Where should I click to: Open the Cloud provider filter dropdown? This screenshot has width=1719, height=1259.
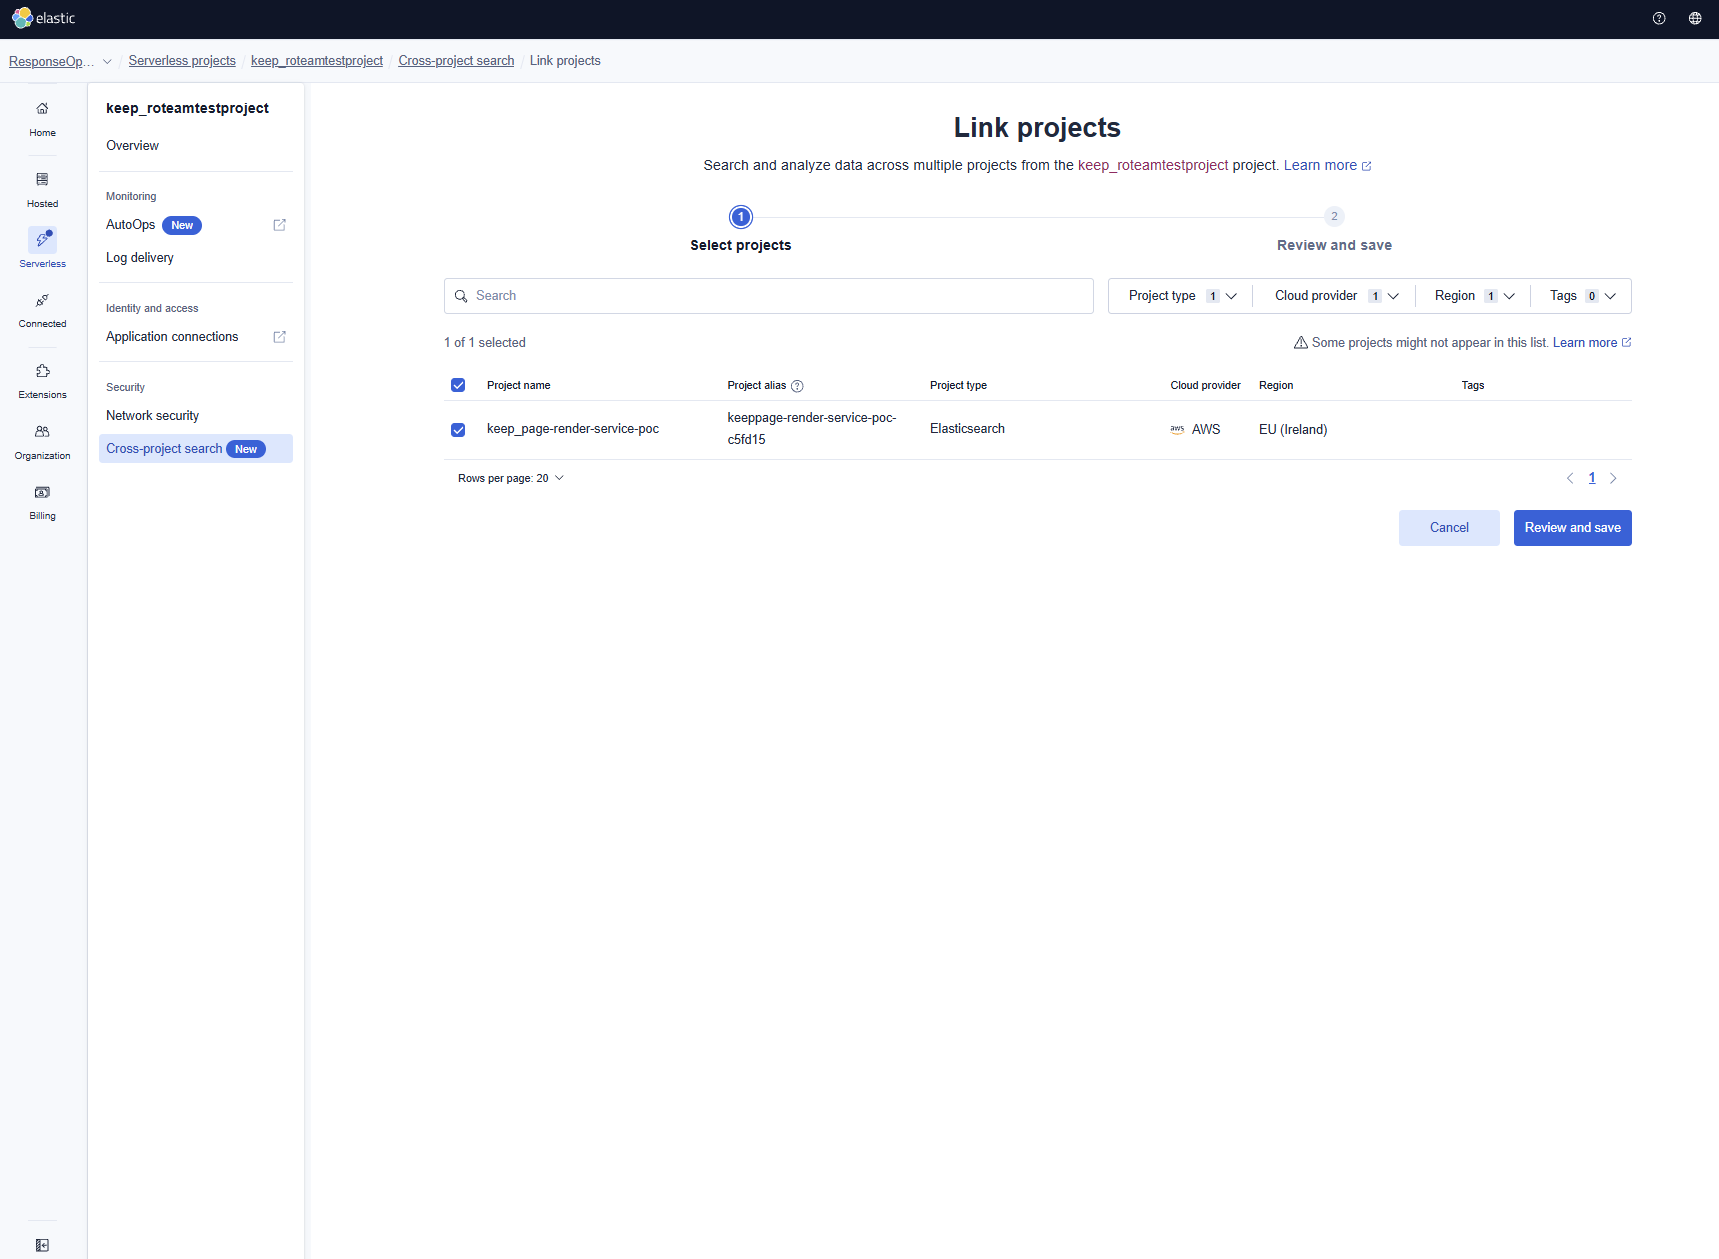(1336, 296)
